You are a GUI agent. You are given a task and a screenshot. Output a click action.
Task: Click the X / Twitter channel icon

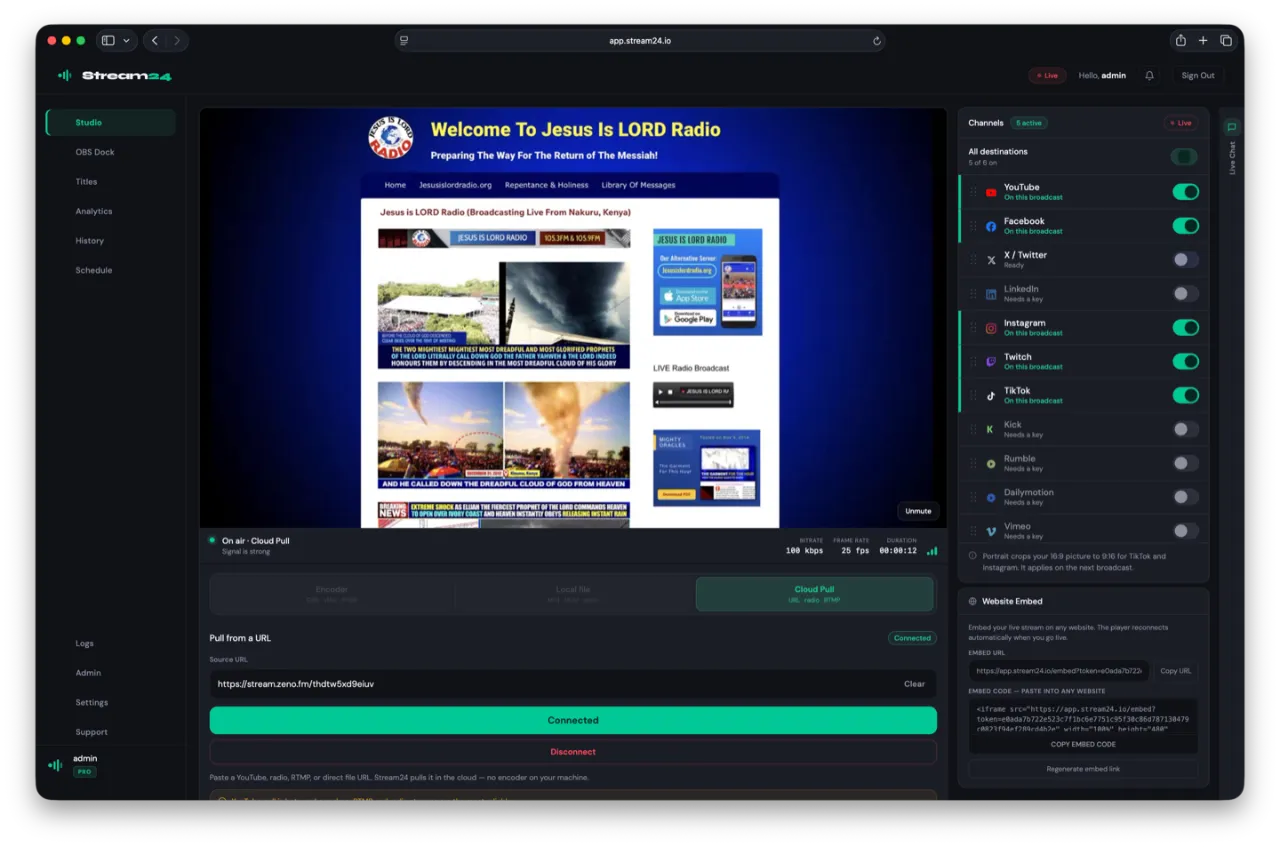pos(991,260)
